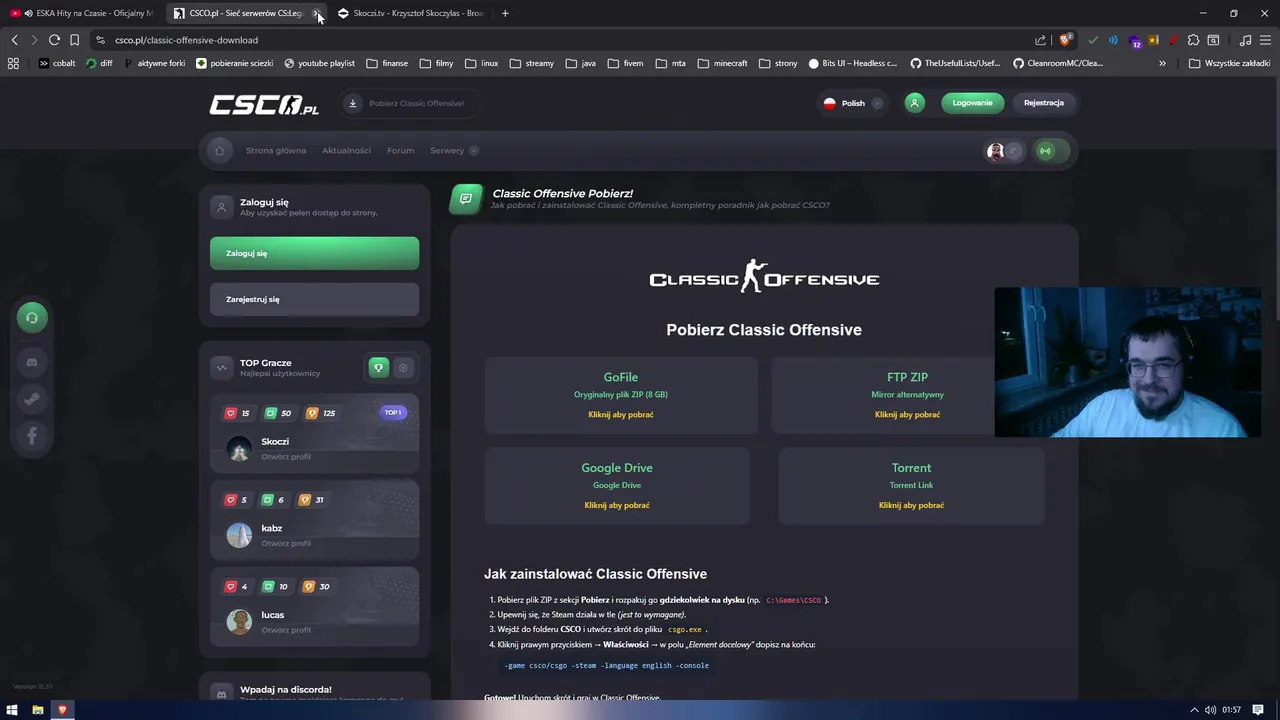Viewport: 1280px width, 720px height.
Task: Open the finanse bookmarks folder
Action: (x=386, y=63)
